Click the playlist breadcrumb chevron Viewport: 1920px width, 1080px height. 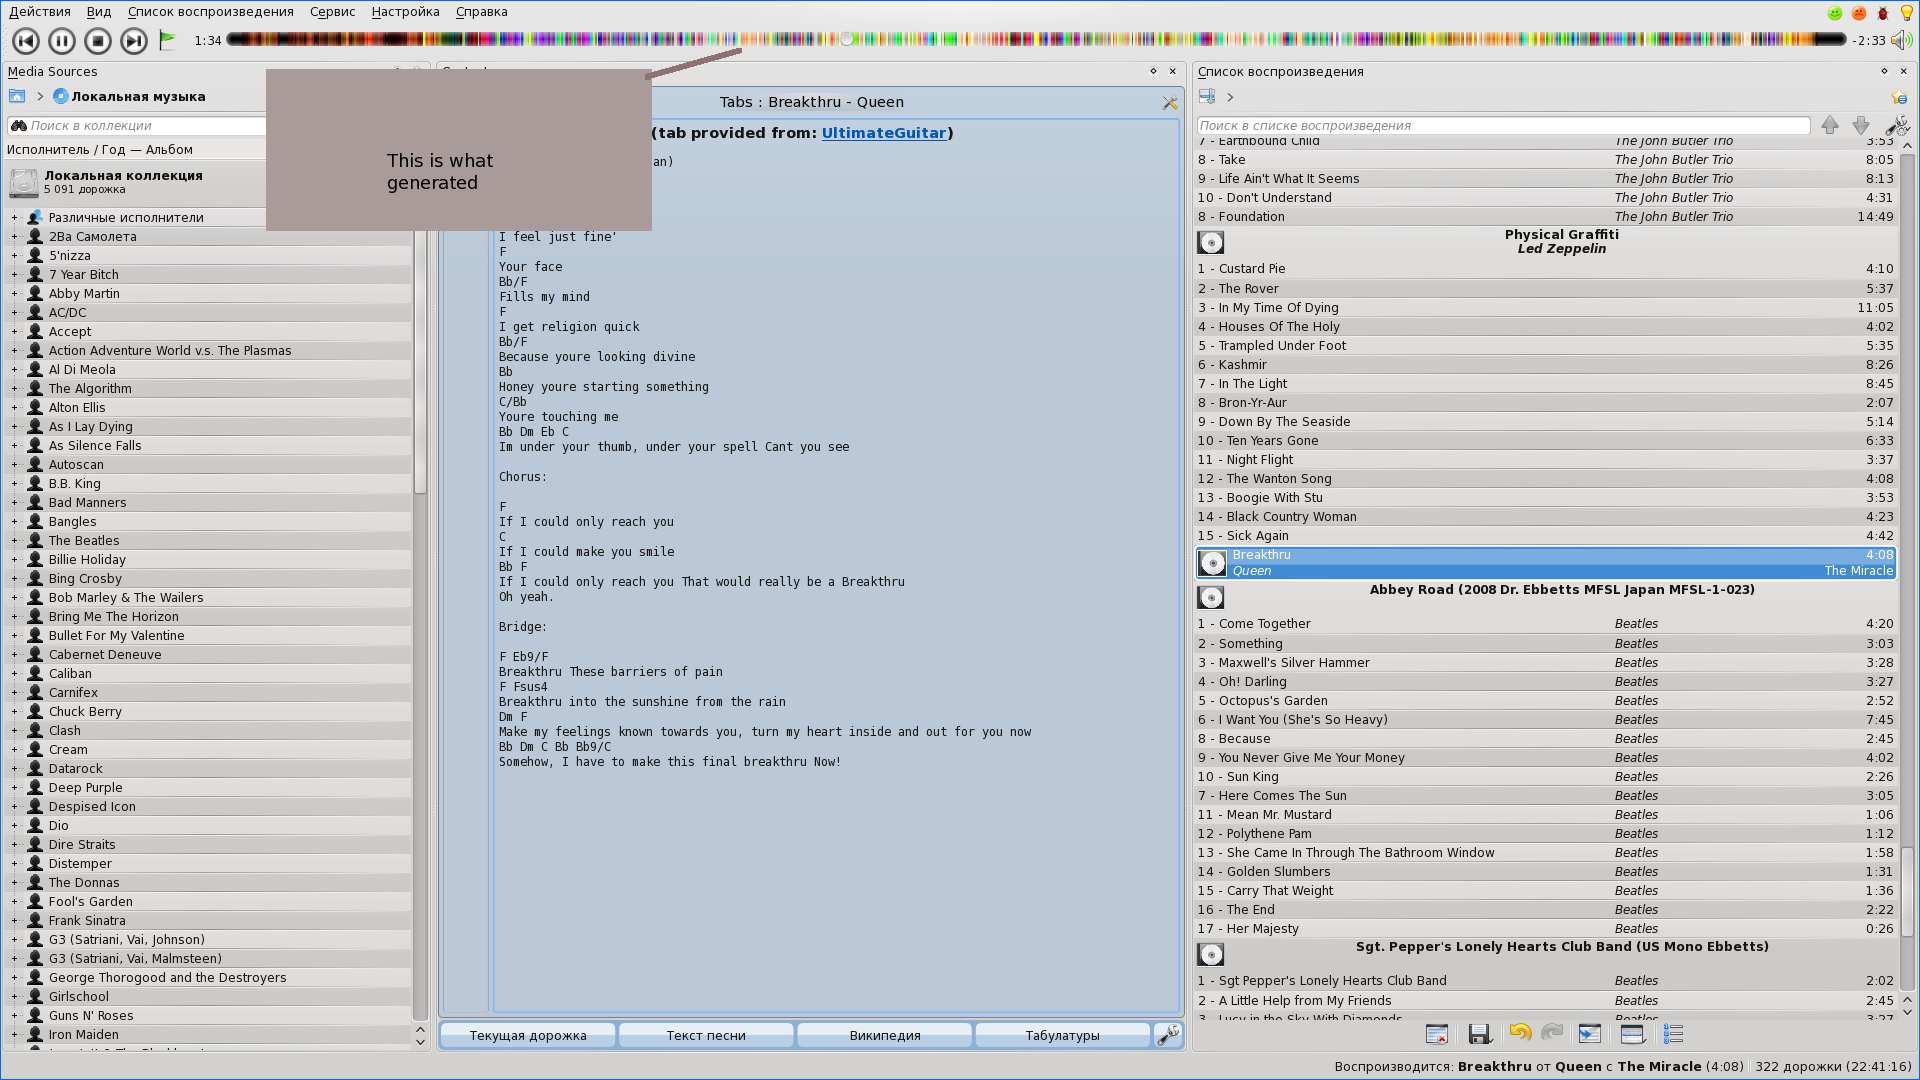point(1230,97)
